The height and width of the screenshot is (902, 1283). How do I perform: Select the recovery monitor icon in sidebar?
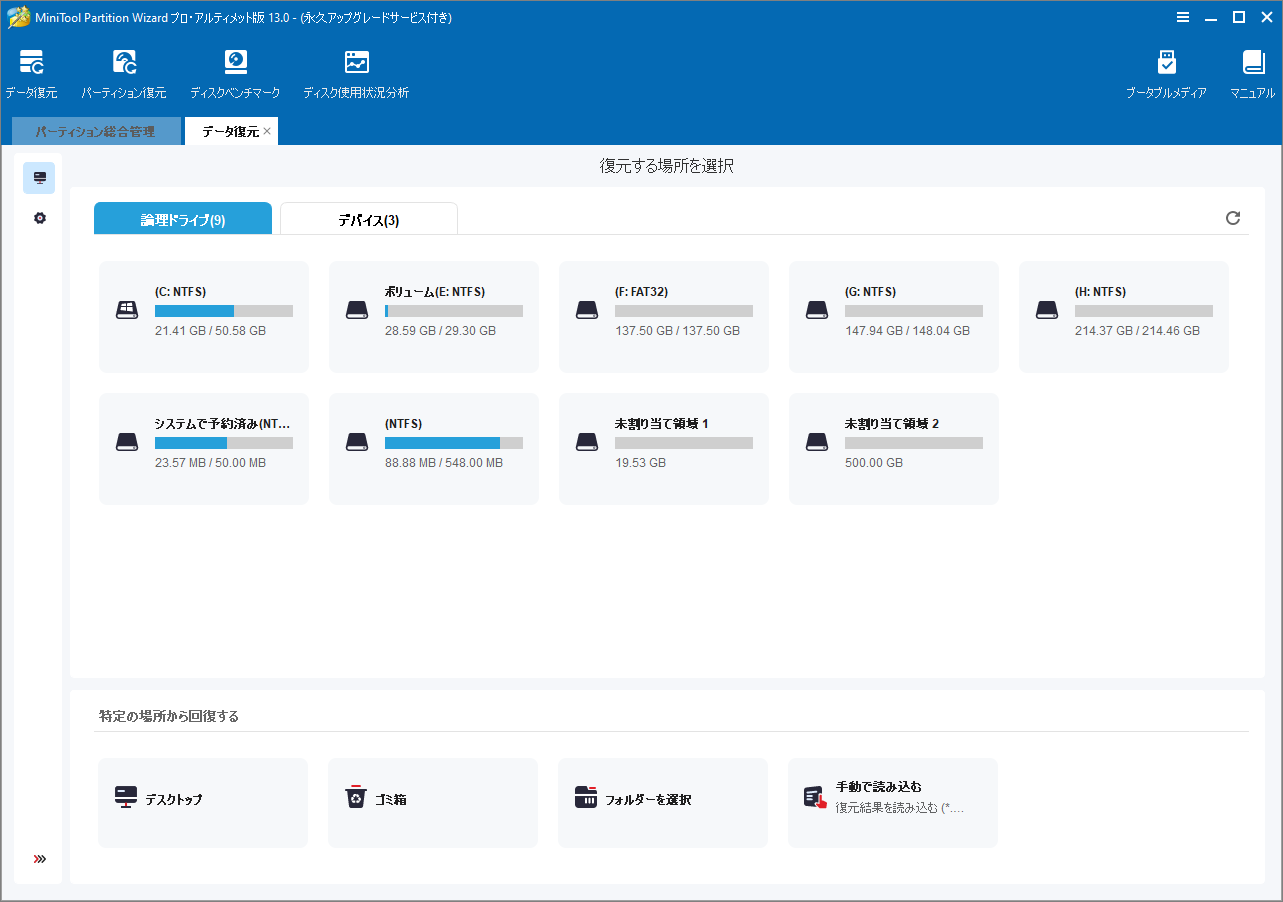[x=40, y=178]
